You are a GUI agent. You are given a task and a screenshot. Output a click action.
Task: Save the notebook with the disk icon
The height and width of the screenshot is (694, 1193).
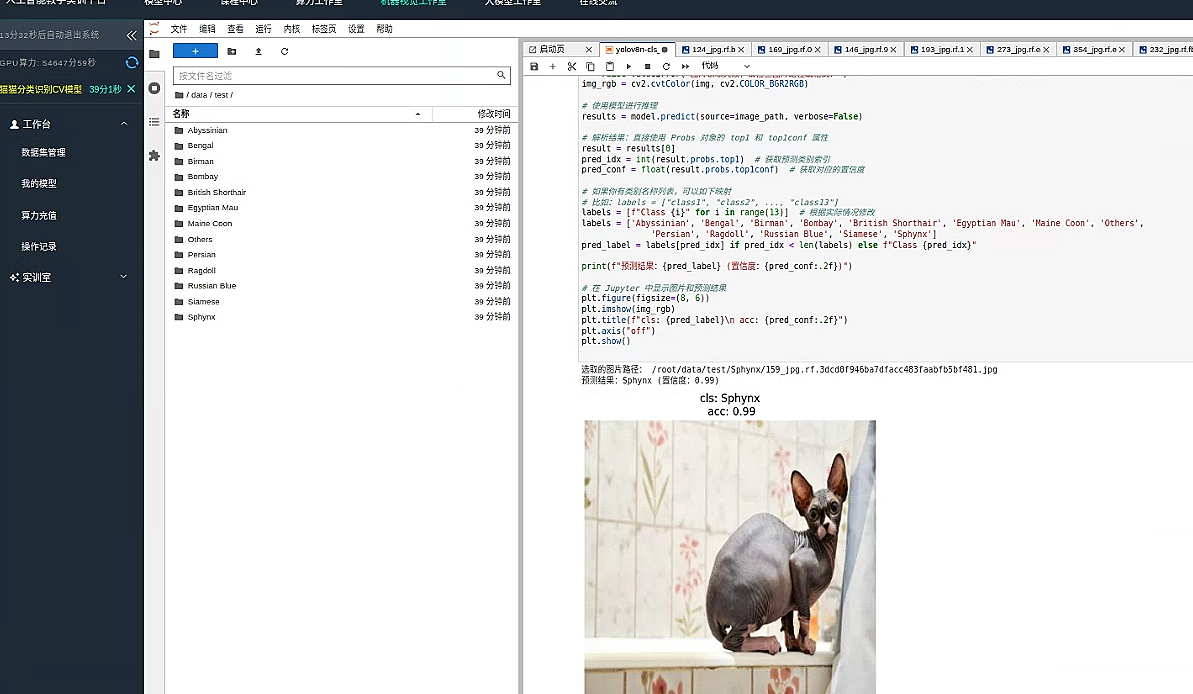tap(534, 66)
